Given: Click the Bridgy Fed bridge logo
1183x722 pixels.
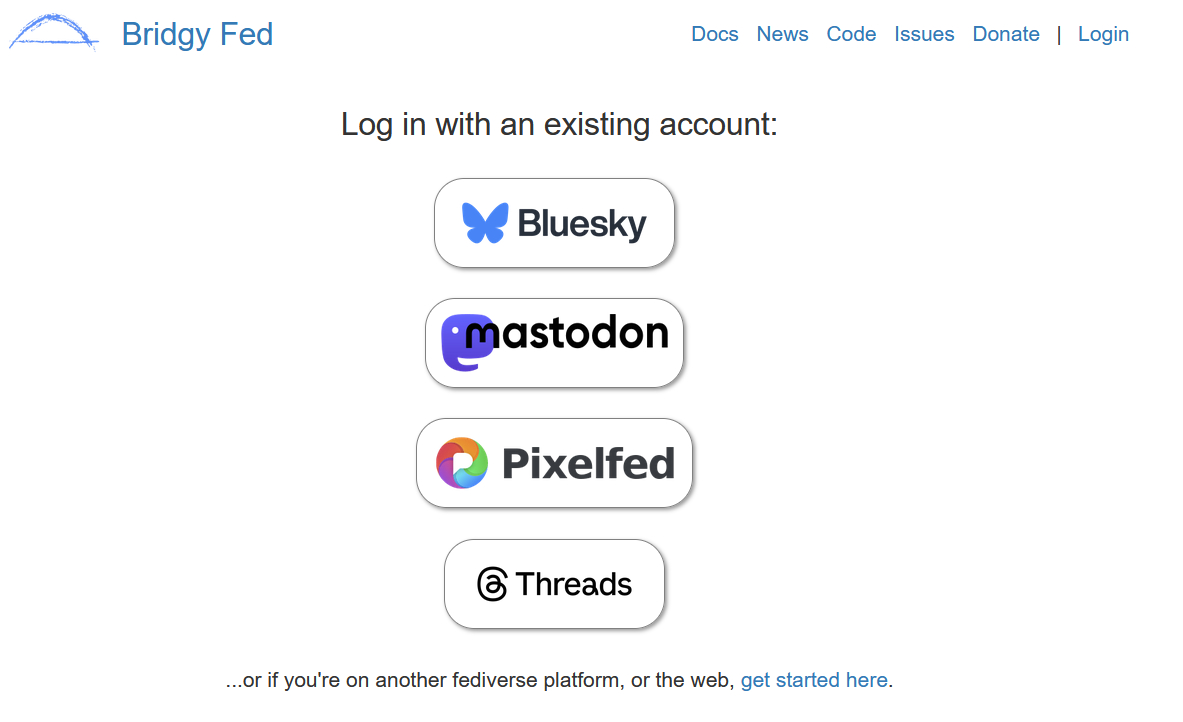Looking at the screenshot, I should coord(54,33).
